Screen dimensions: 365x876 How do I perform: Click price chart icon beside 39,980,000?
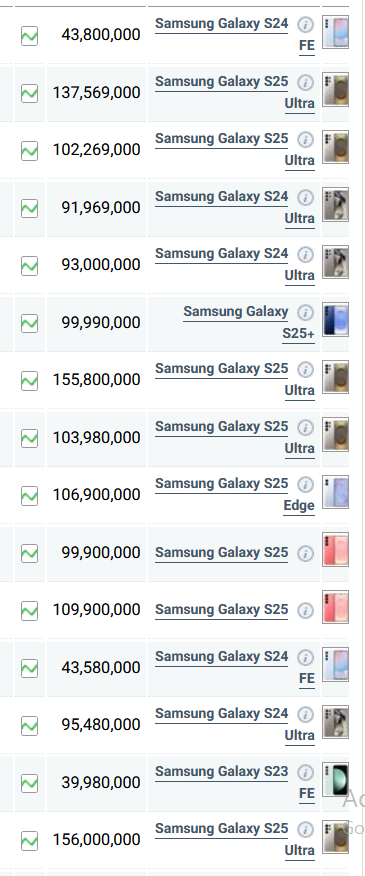click(x=29, y=783)
